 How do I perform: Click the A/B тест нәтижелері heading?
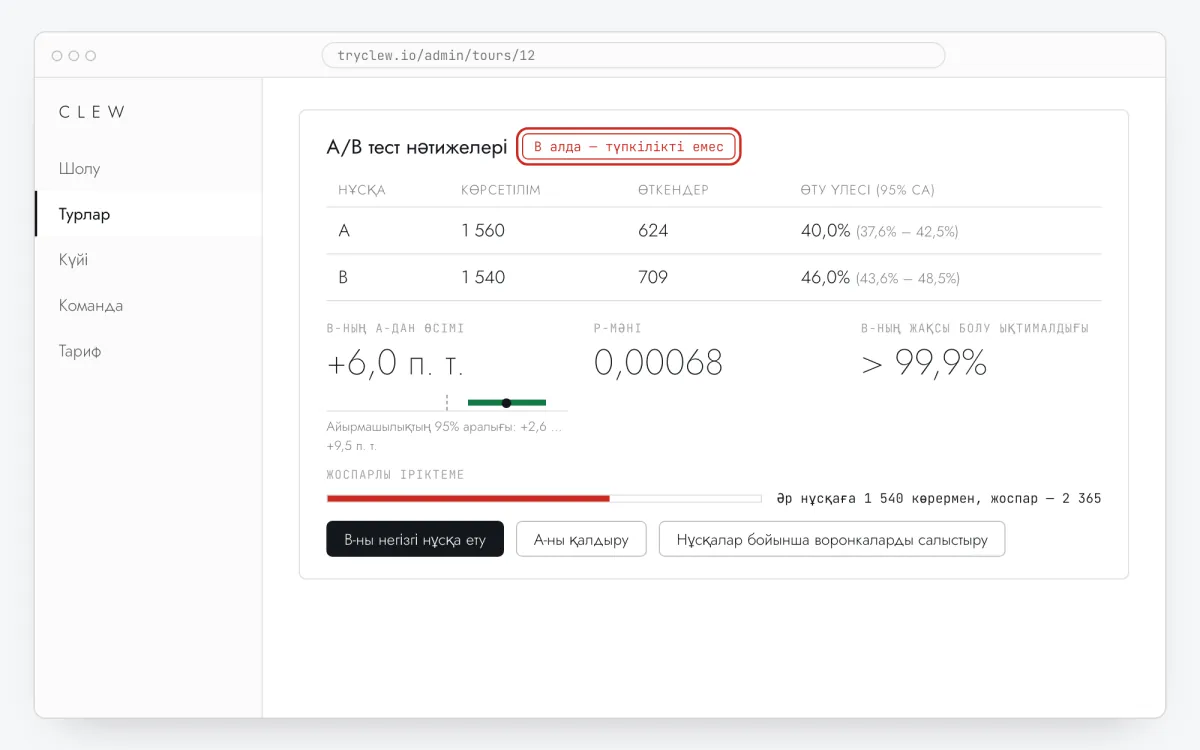(x=417, y=147)
